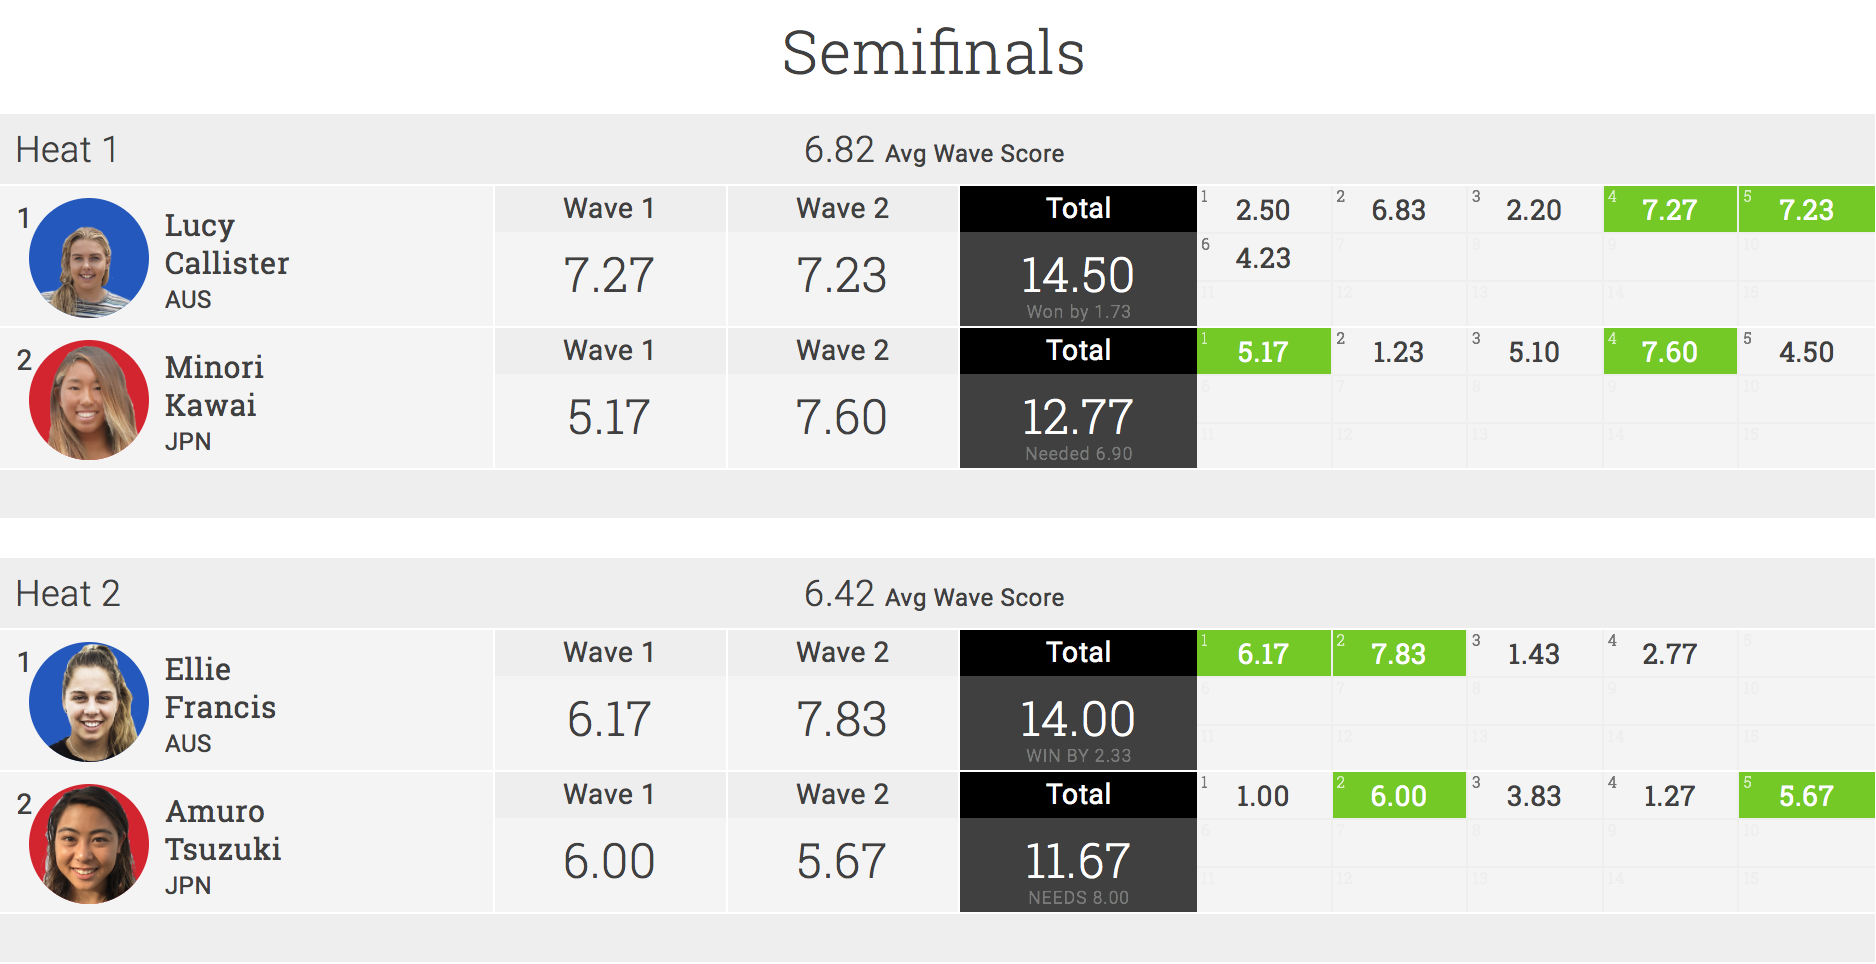Click the Minori Kawai name
Image resolution: width=1876 pixels, height=964 pixels.
(214, 386)
